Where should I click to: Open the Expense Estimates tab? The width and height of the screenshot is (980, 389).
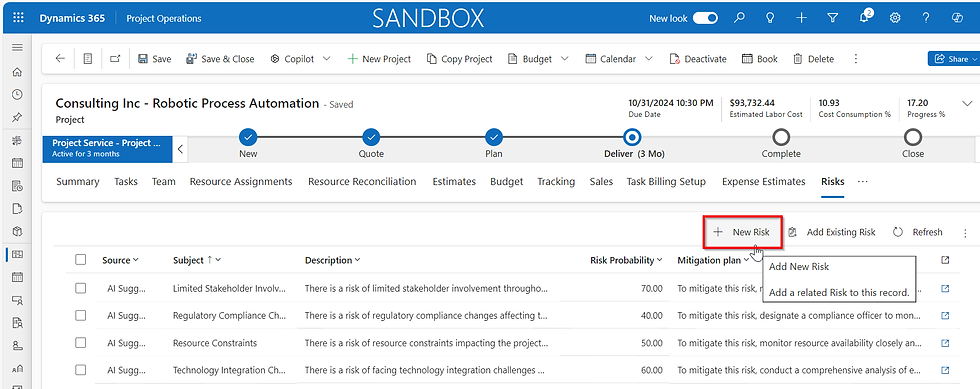[763, 181]
